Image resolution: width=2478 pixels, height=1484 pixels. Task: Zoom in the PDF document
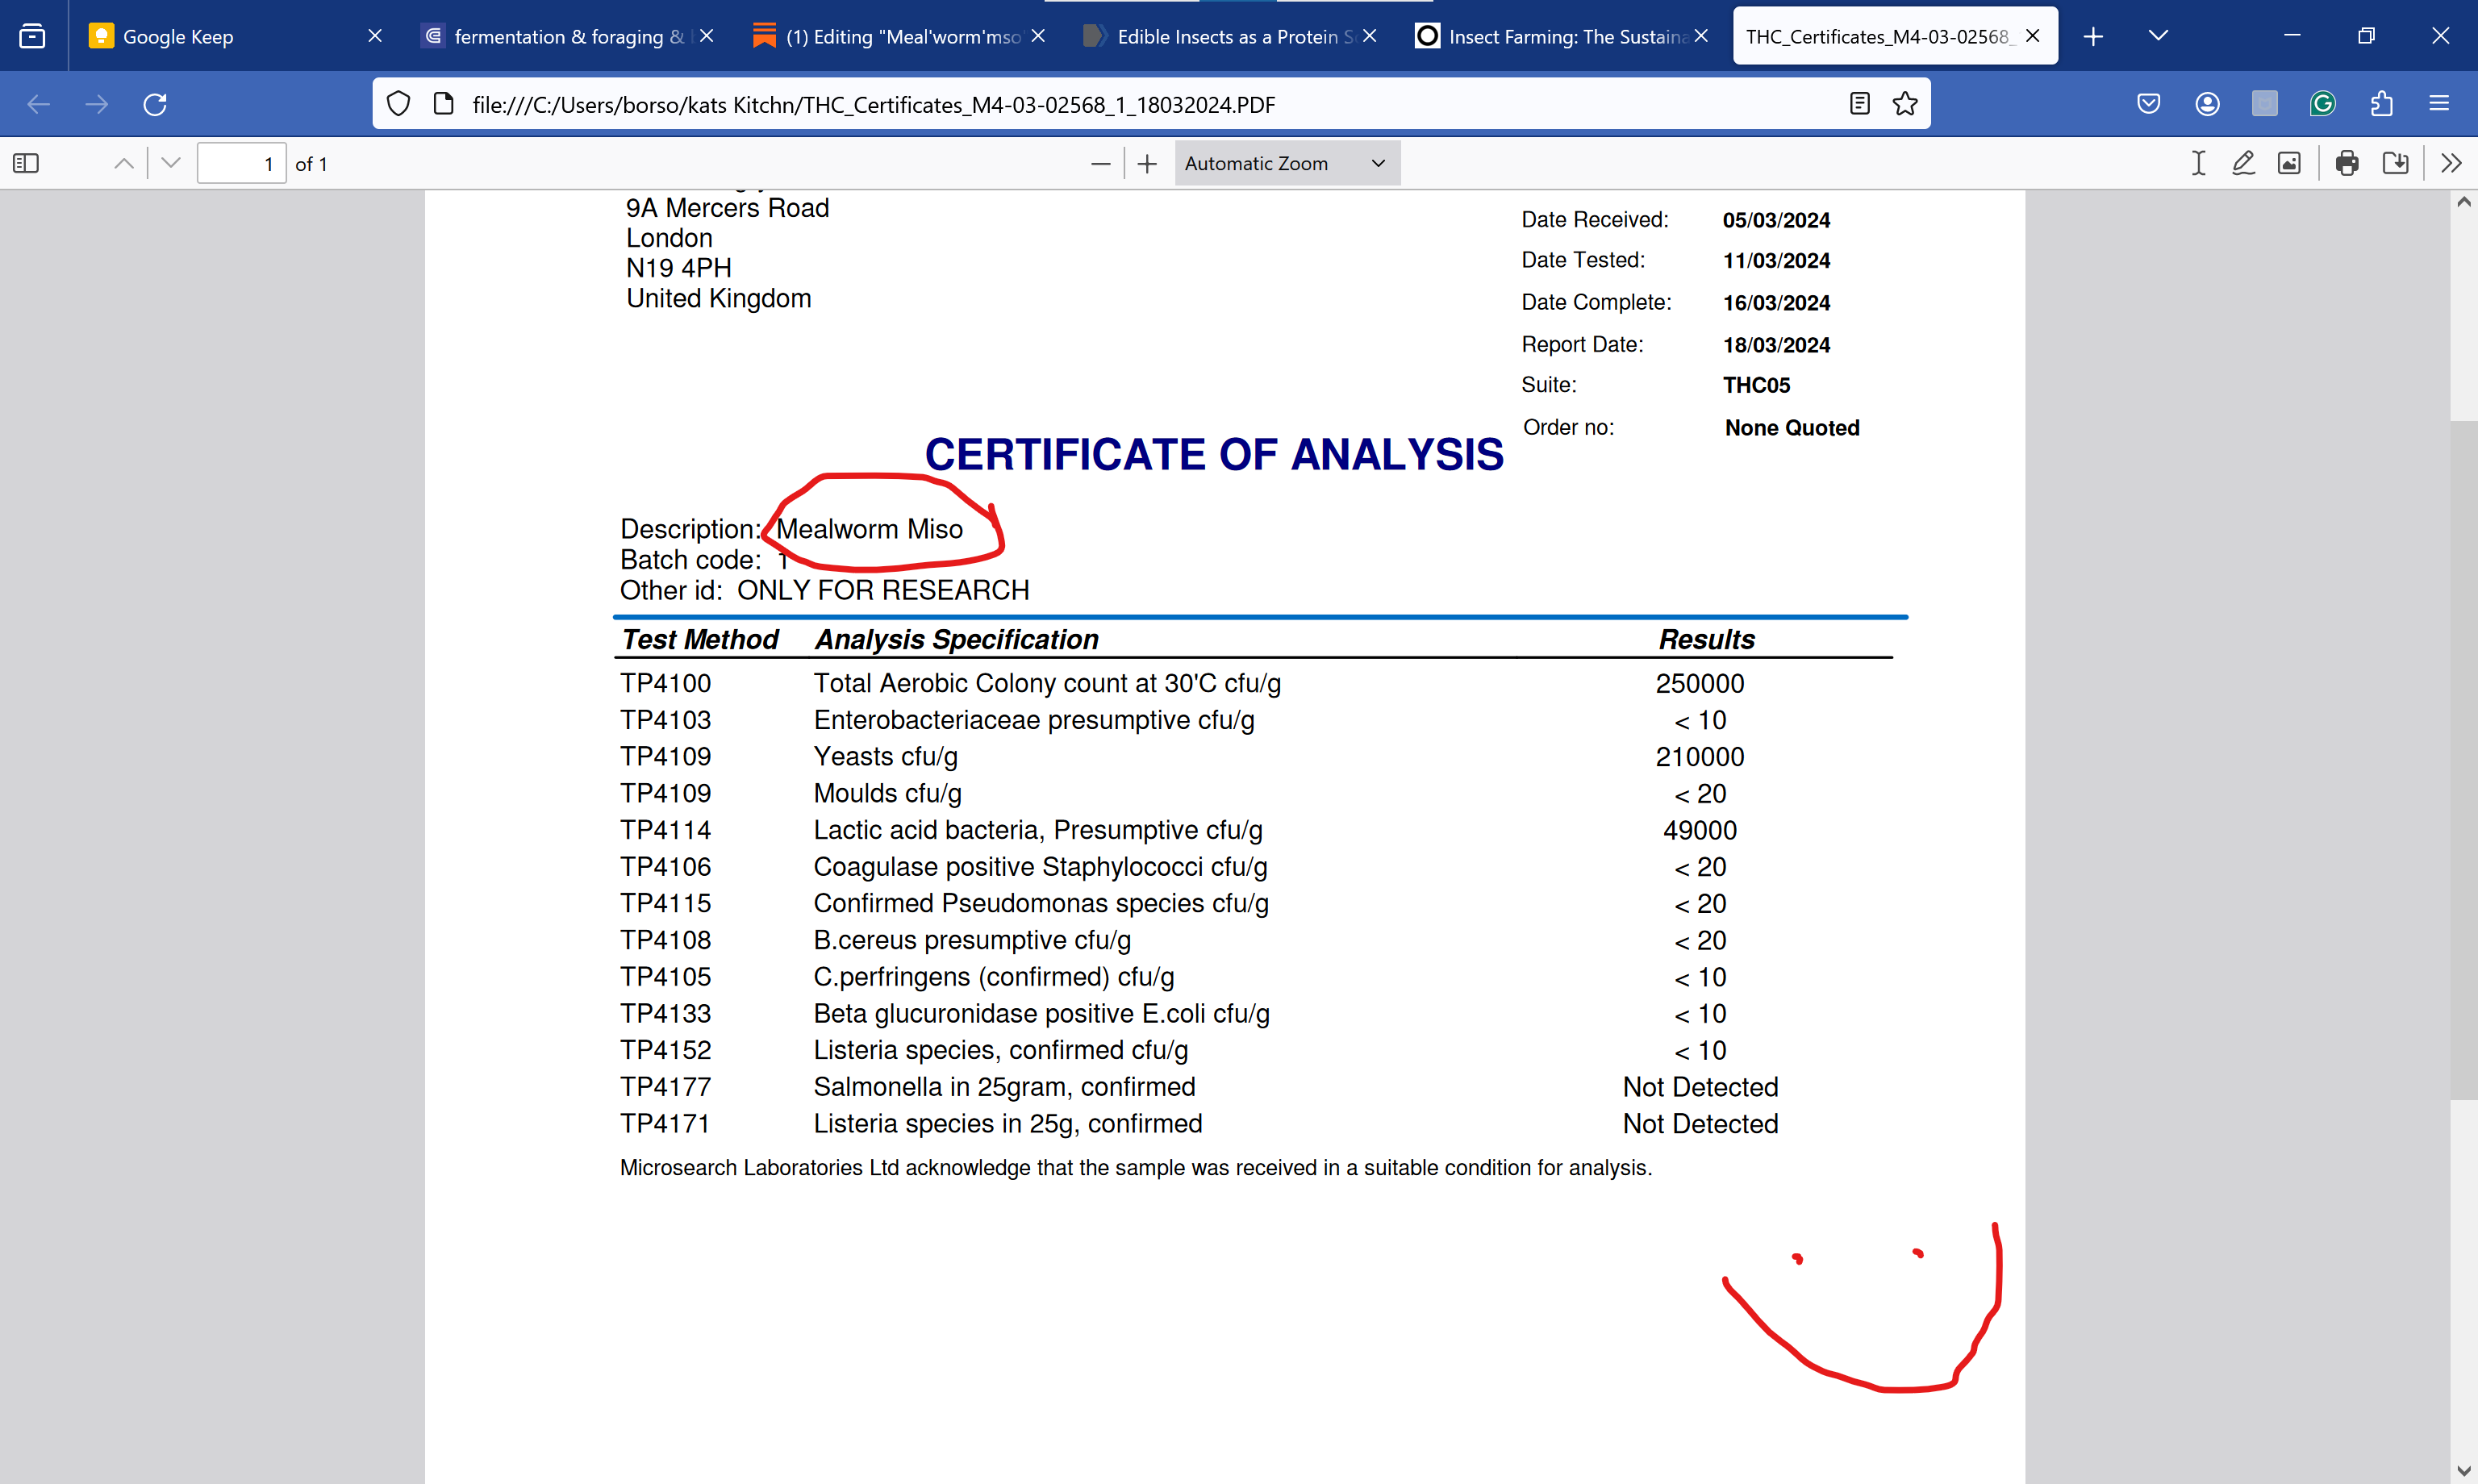click(1147, 163)
